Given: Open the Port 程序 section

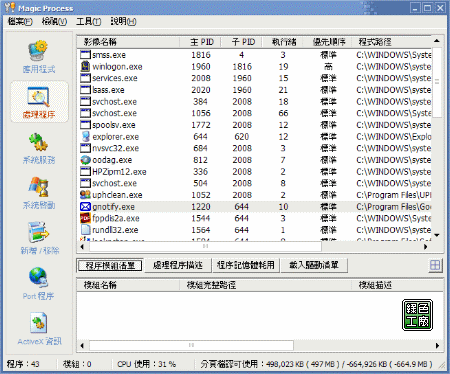Looking at the screenshot, I should pyautogui.click(x=39, y=284).
